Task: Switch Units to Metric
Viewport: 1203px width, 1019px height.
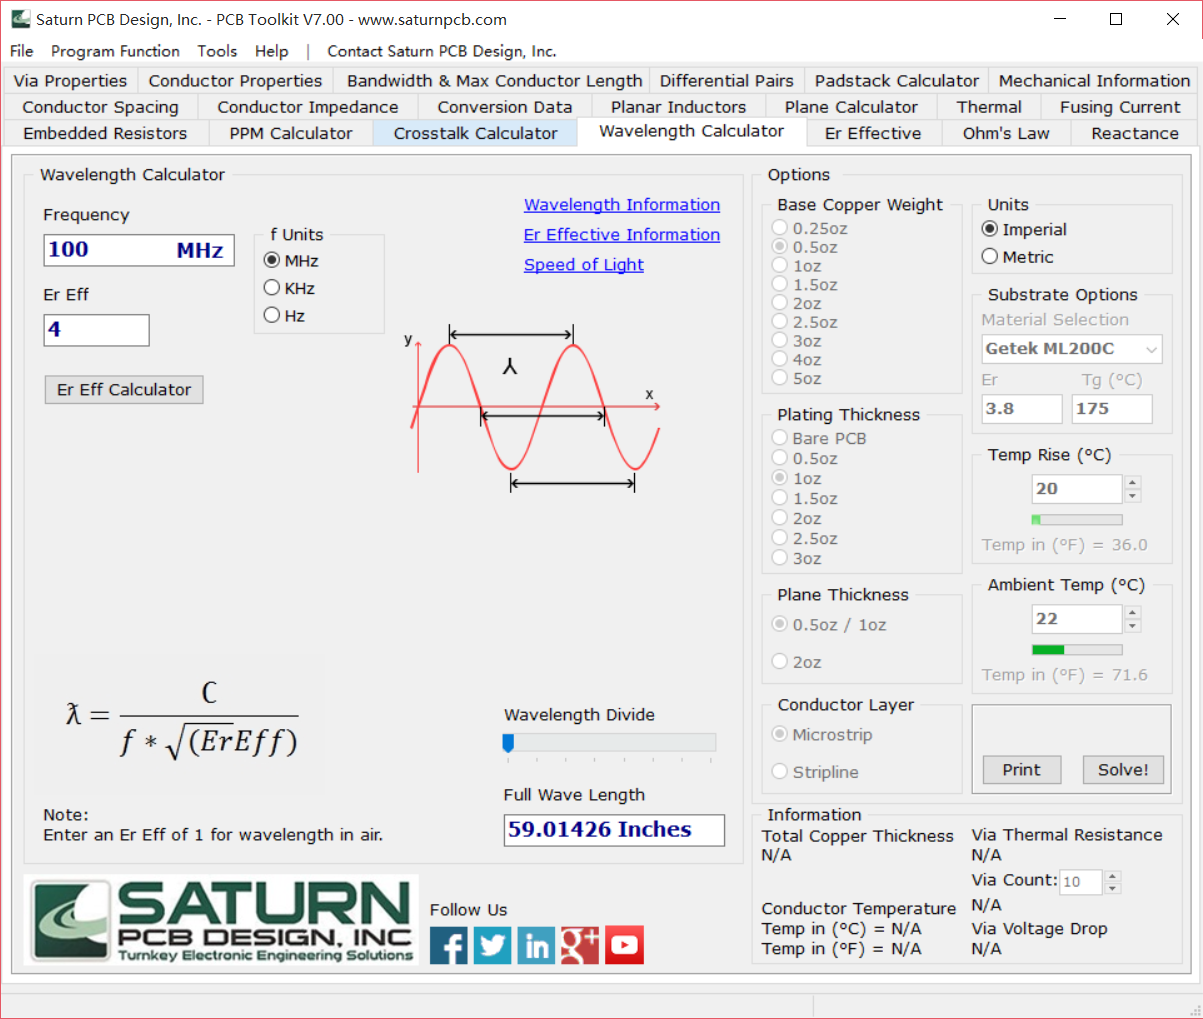Action: 990,256
